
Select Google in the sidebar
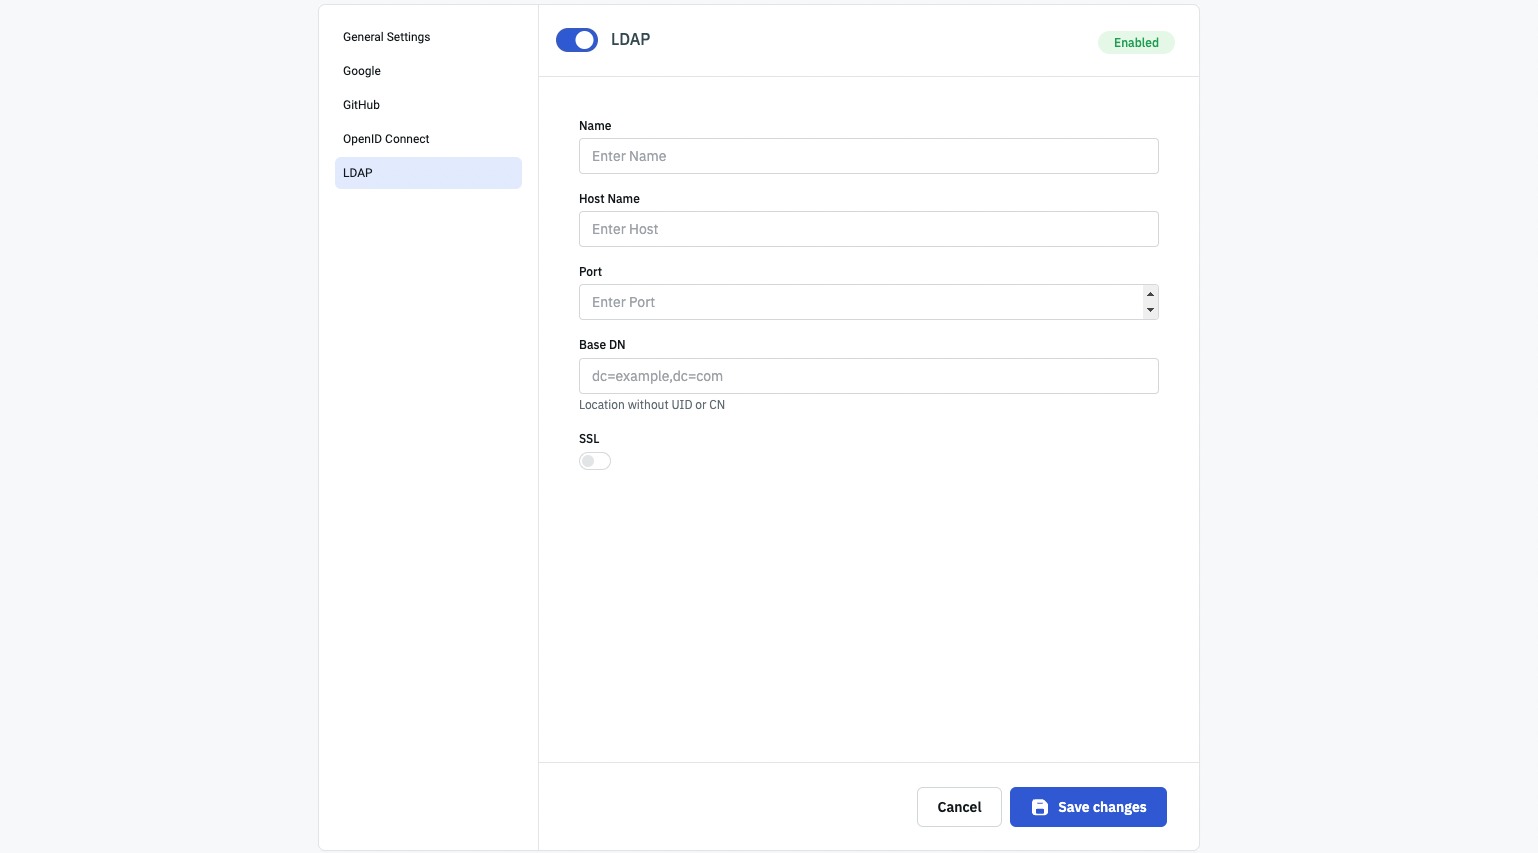(x=362, y=71)
